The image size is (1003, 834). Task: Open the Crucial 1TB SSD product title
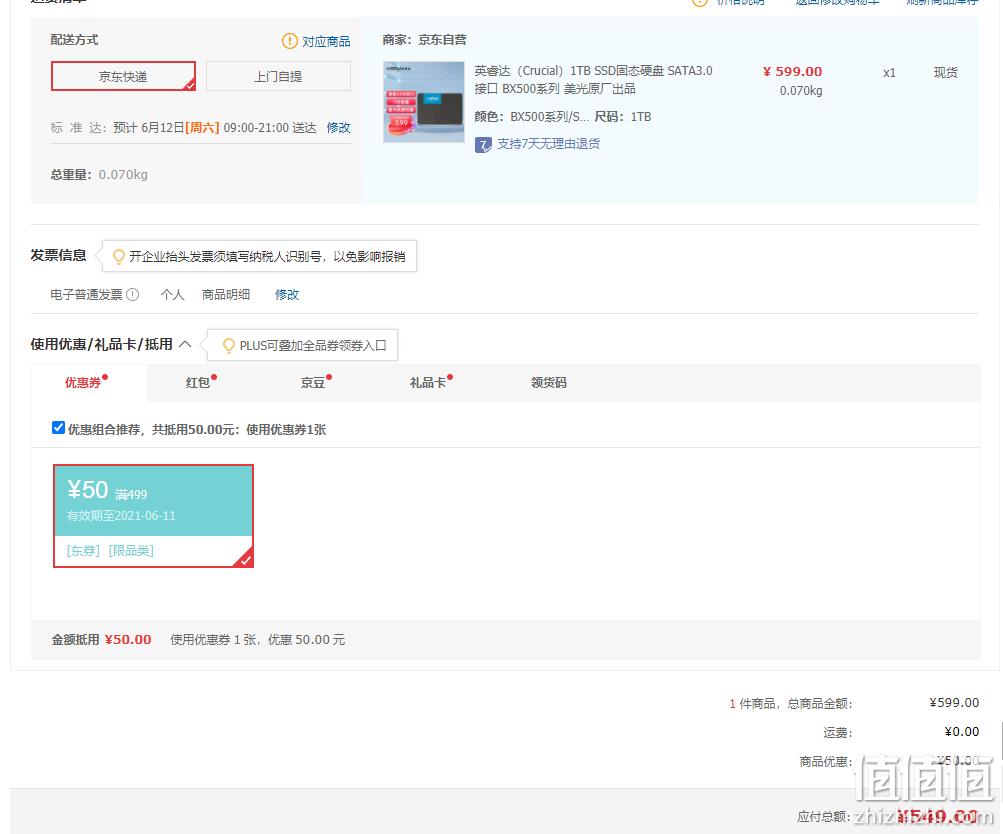coord(593,80)
